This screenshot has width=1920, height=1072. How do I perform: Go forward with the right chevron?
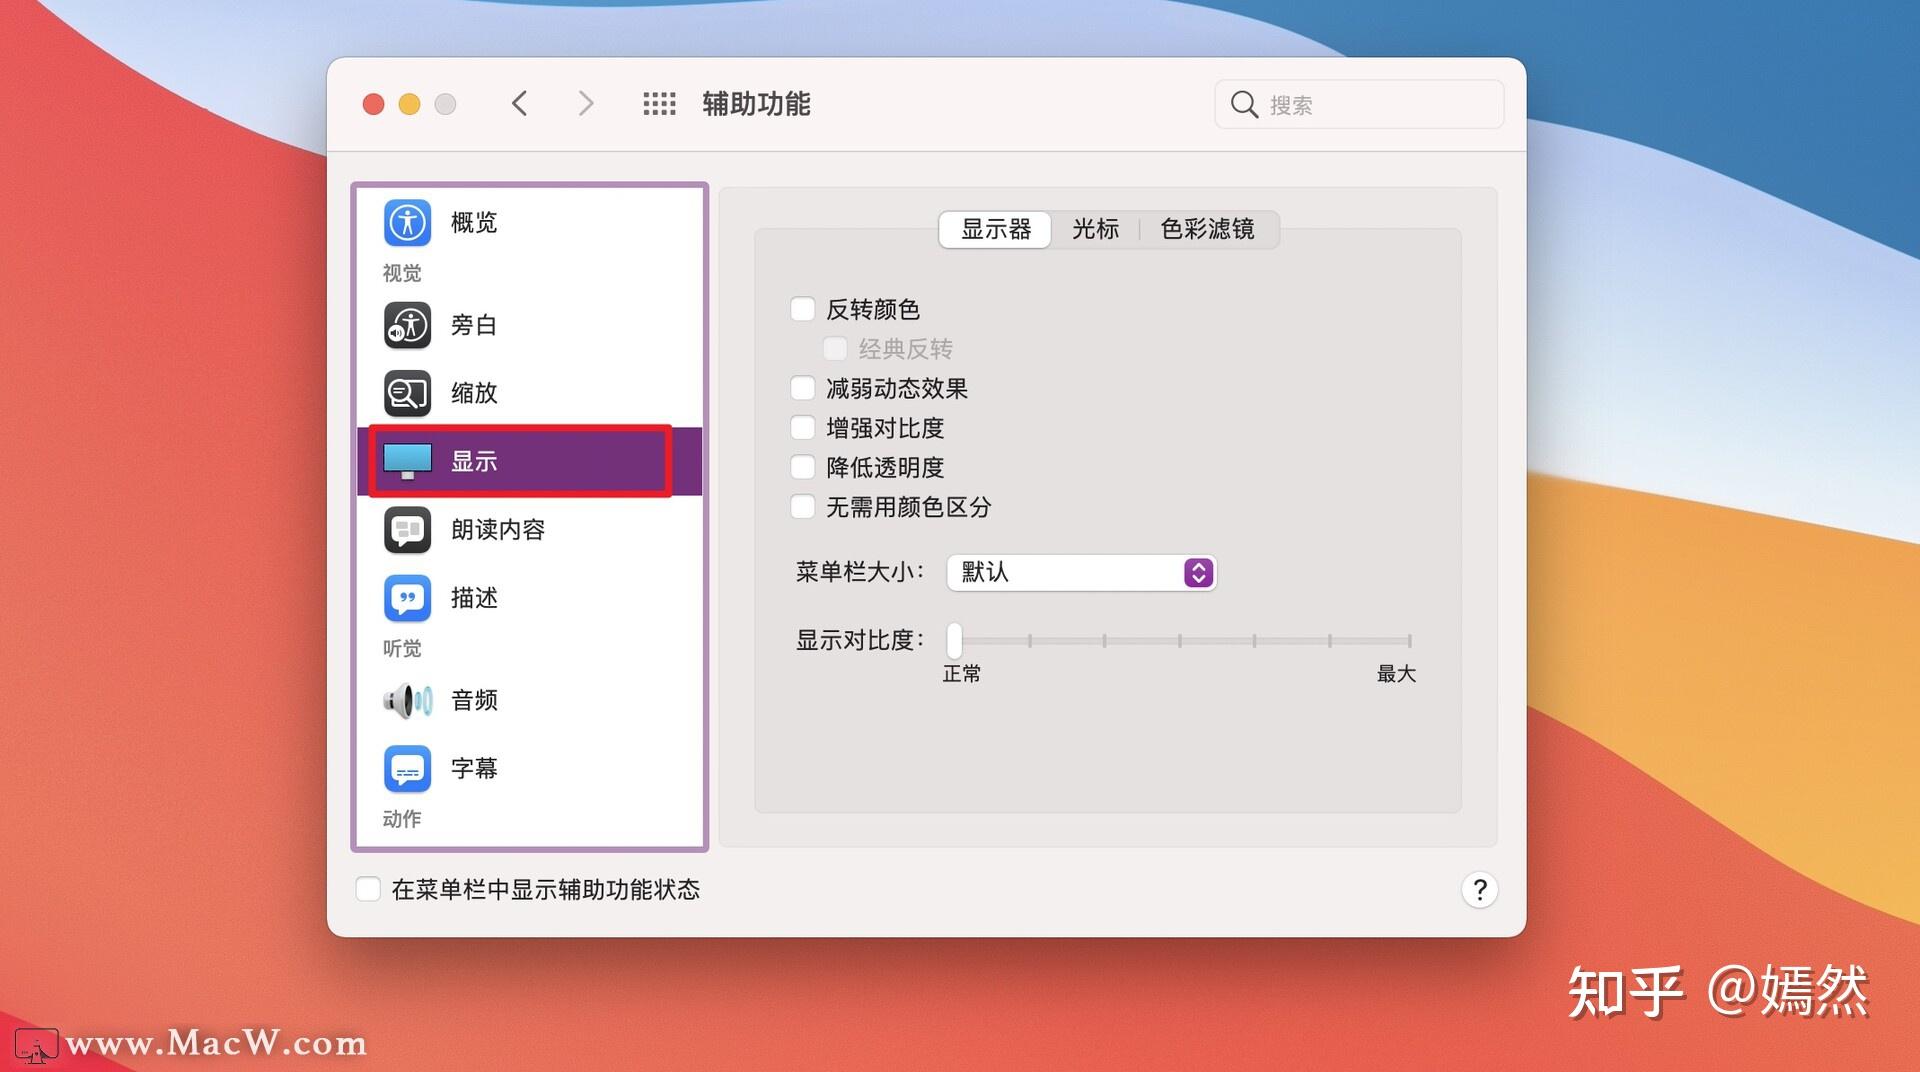(586, 103)
